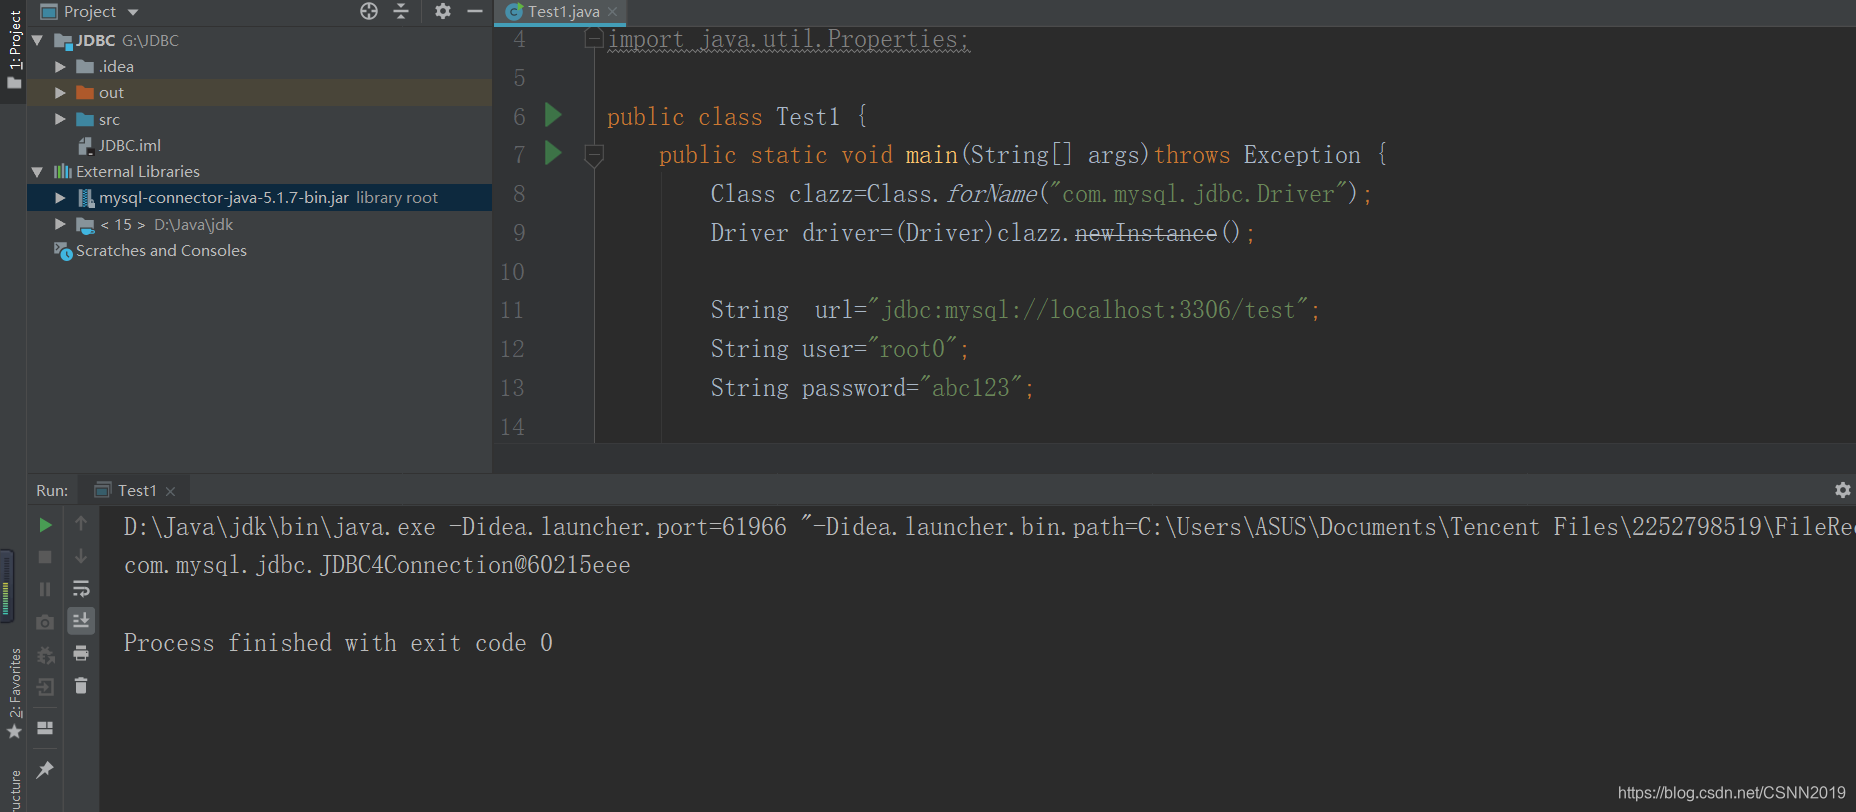This screenshot has width=1856, height=812.
Task: Click Down the Stack Trace arrow
Action: click(x=81, y=556)
